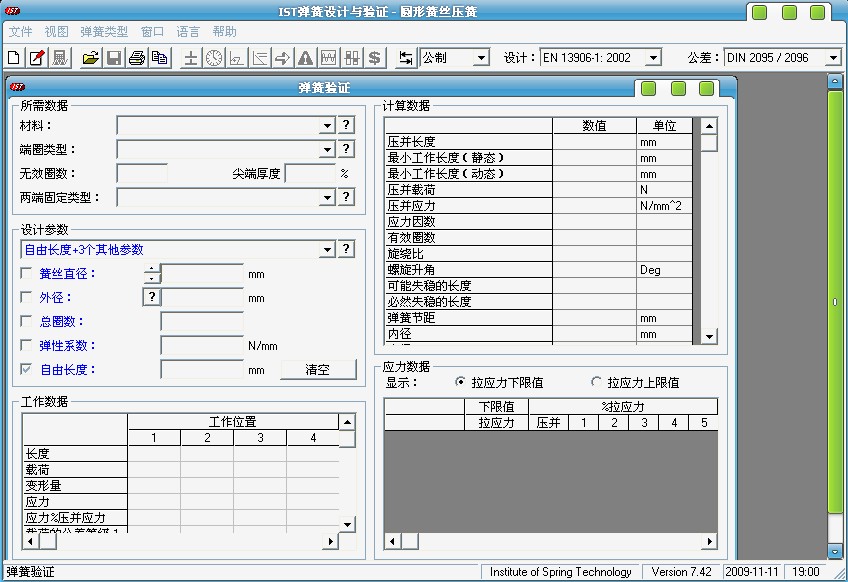The height and width of the screenshot is (582, 848).
Task: Open the 两端固定类型 dropdown
Action: click(x=327, y=197)
